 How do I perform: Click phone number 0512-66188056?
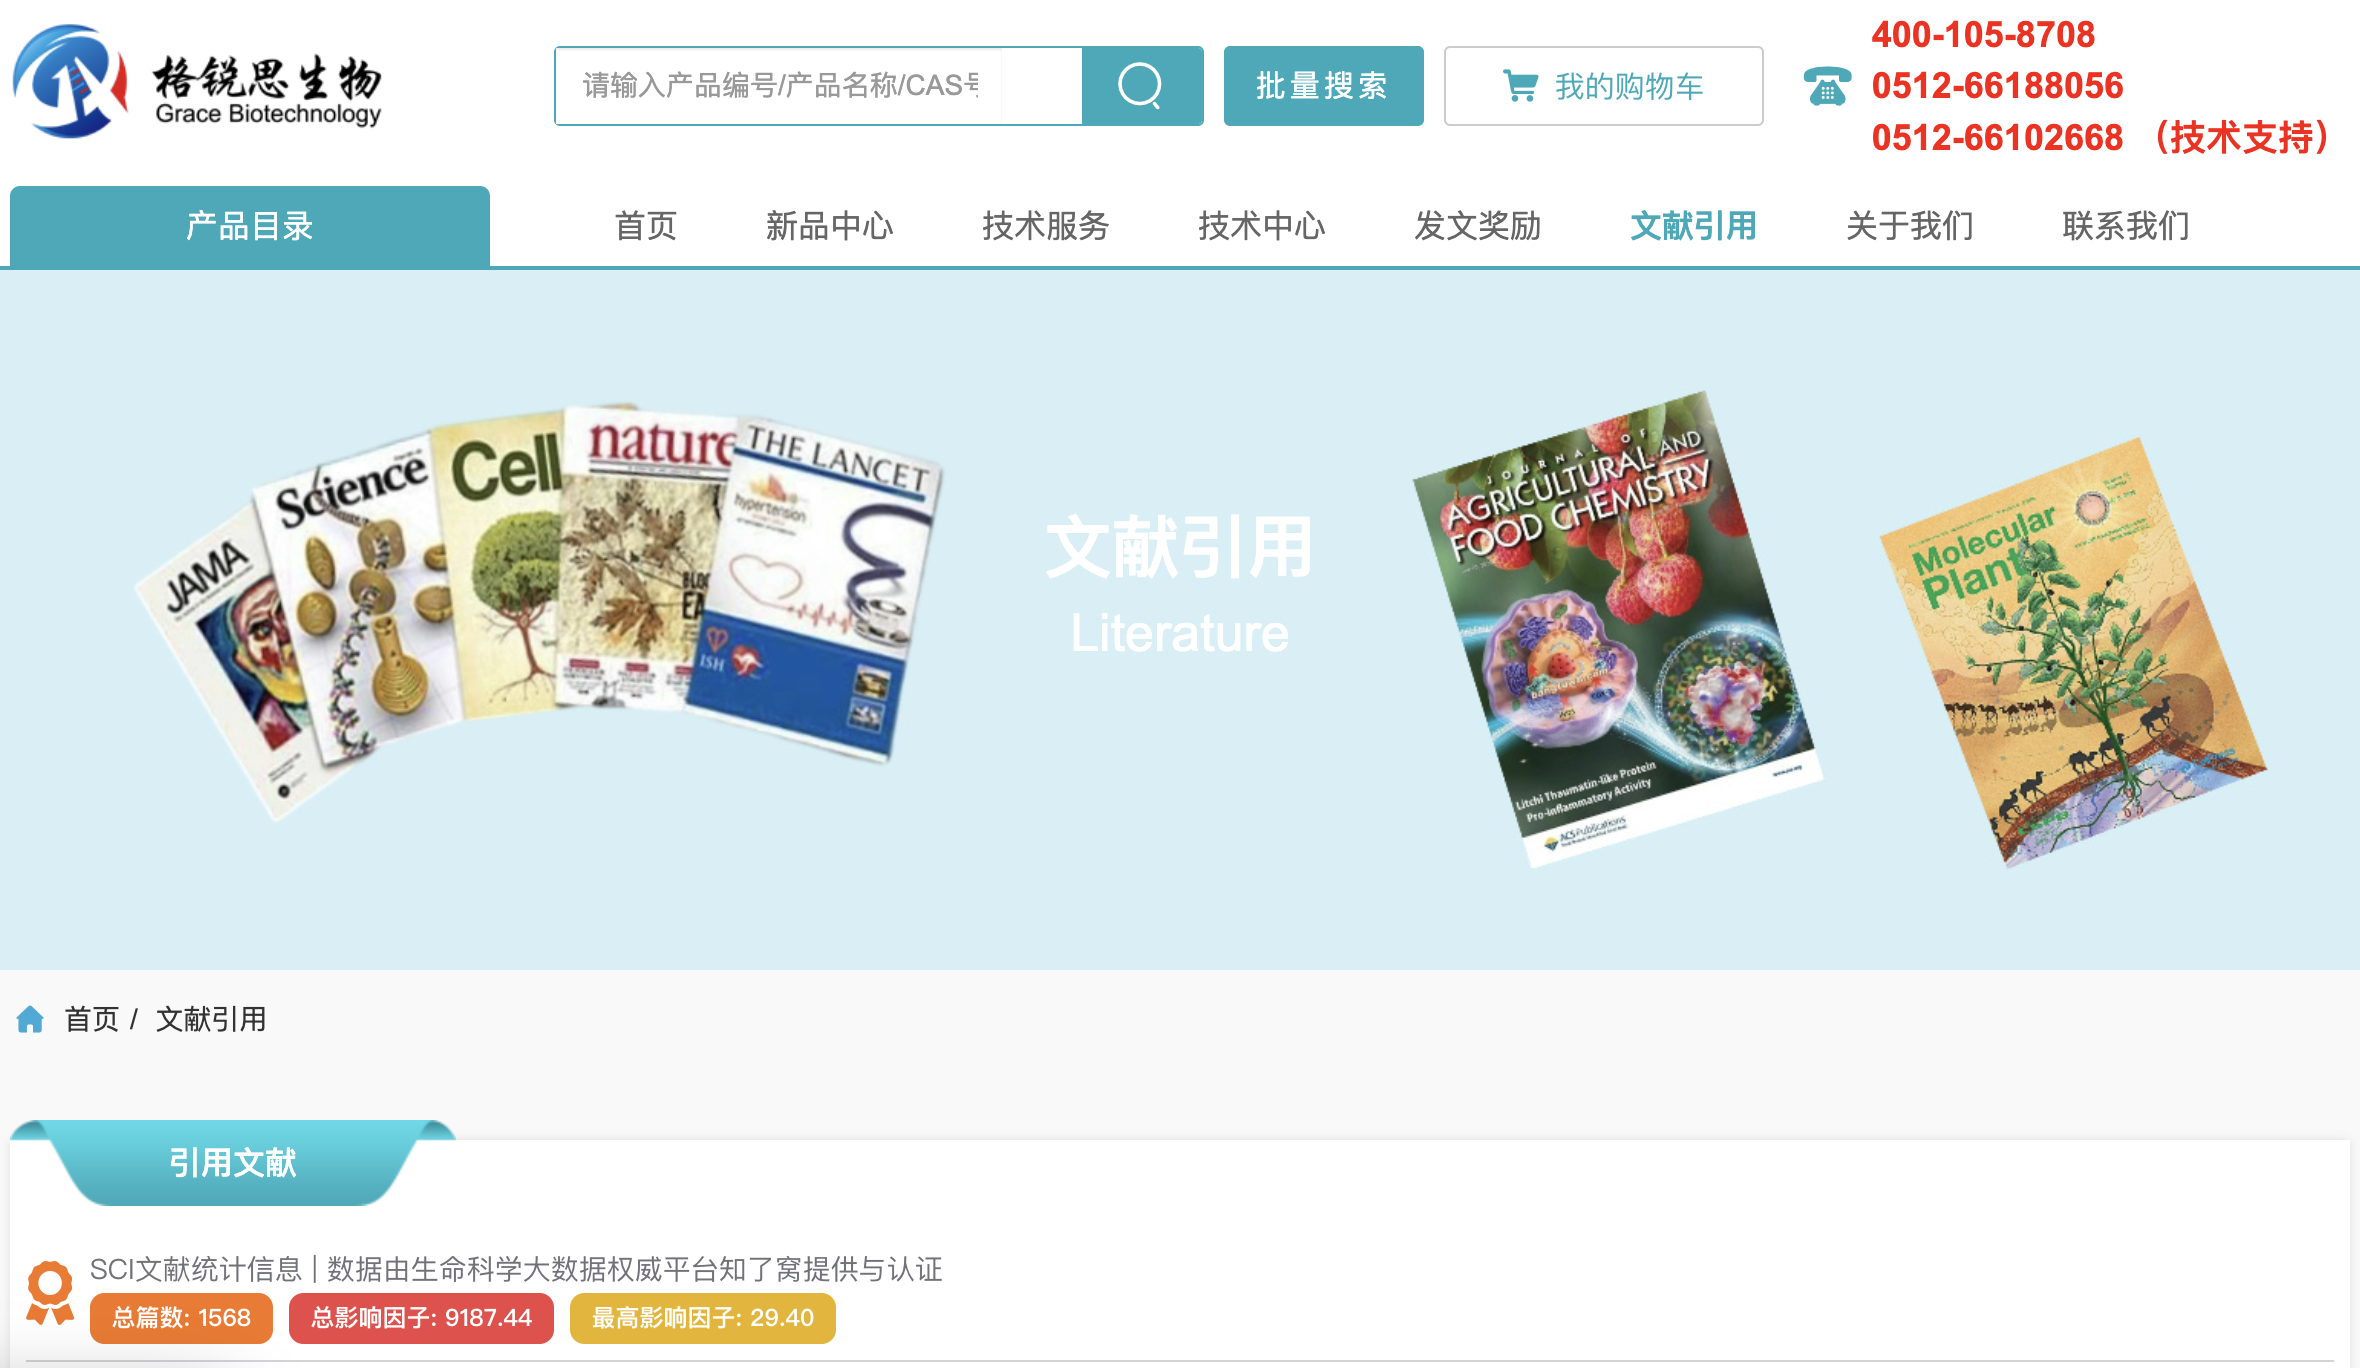pyautogui.click(x=1997, y=86)
